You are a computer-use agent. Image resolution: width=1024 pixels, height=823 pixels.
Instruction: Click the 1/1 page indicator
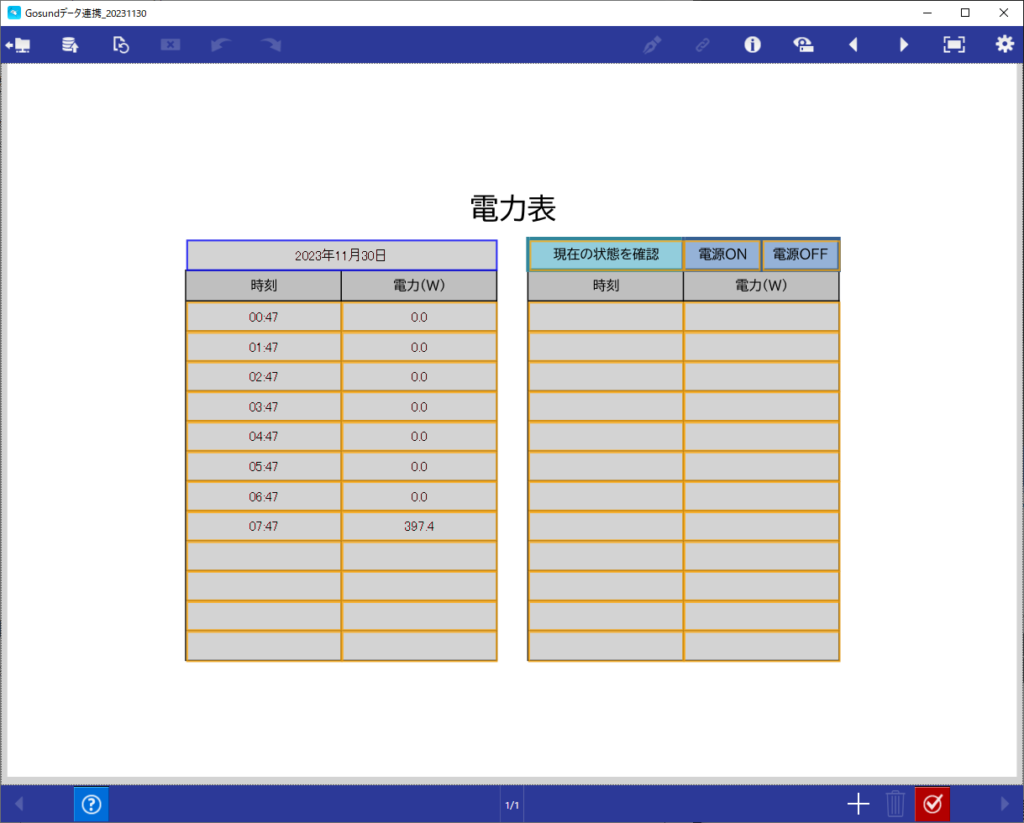click(x=512, y=805)
